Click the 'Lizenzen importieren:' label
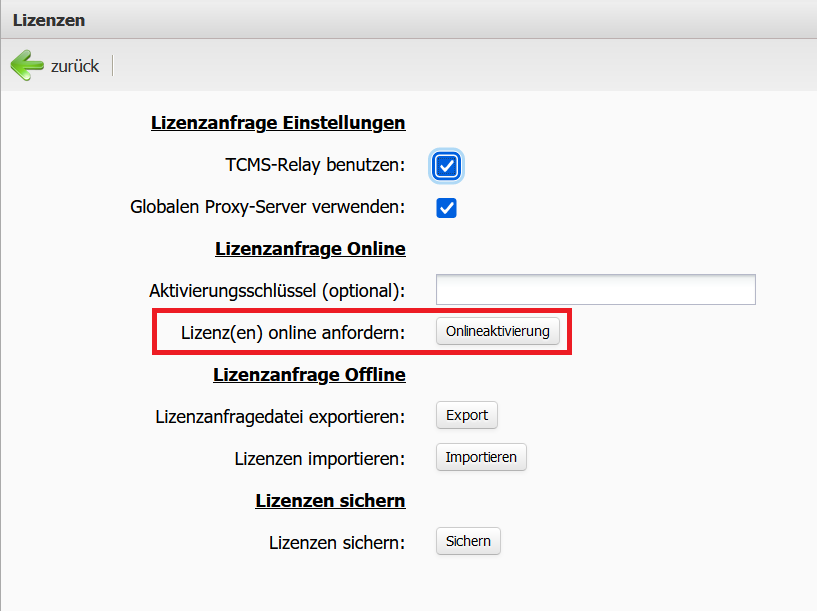Screen dimensions: 817x611 pos(319,458)
